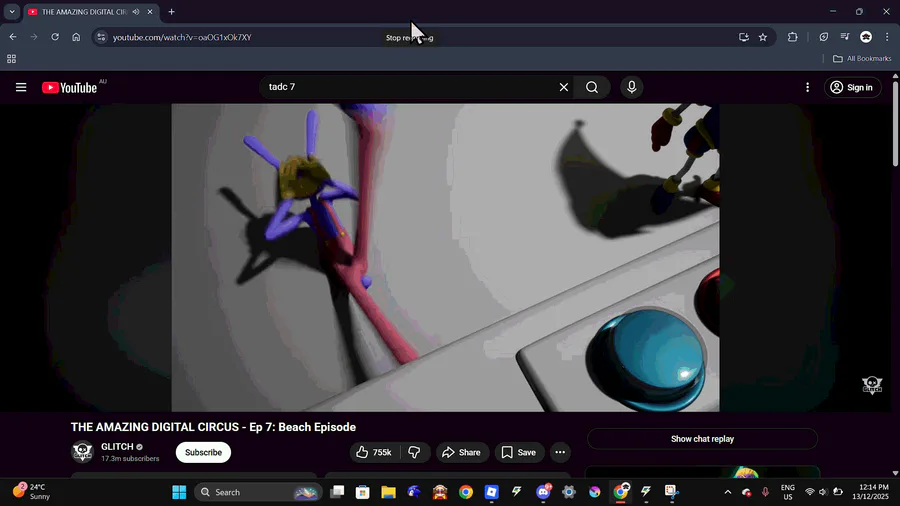
Task: Open more actions ellipsis under video
Action: 560,452
